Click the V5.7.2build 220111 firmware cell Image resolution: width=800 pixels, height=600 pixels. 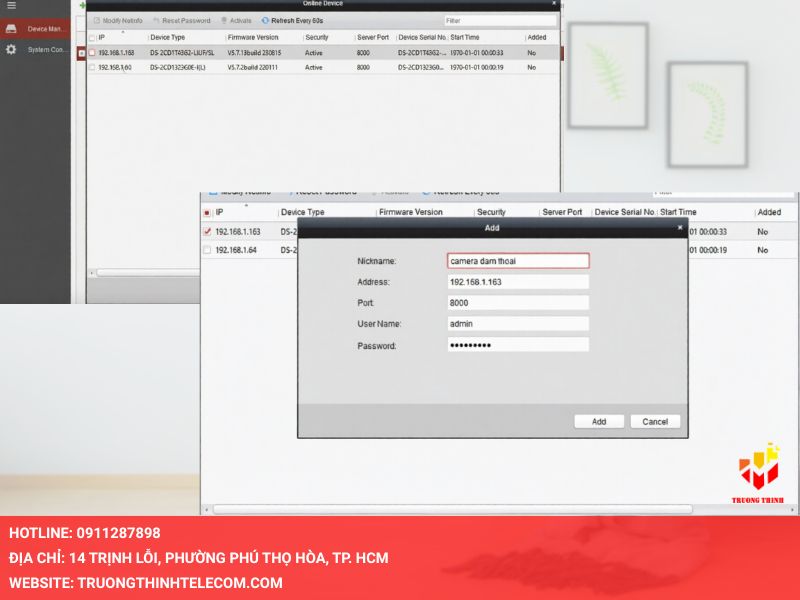tap(253, 67)
